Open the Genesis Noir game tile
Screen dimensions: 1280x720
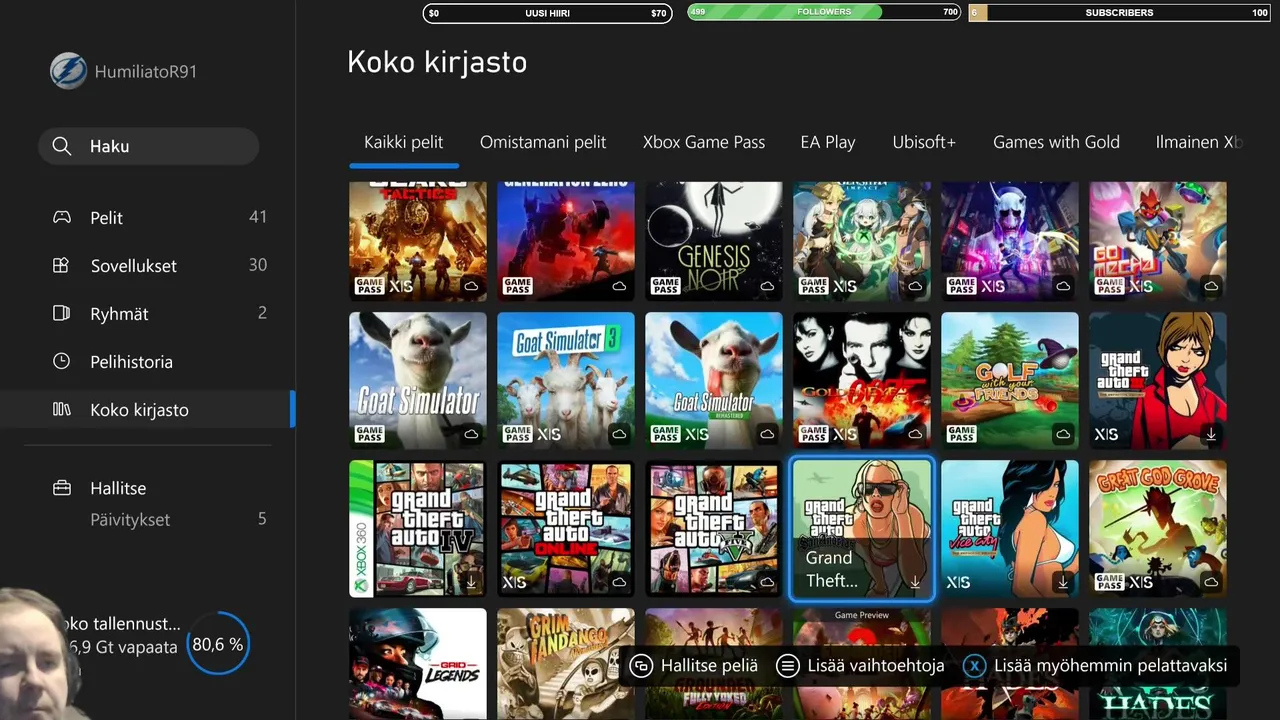pyautogui.click(x=714, y=241)
